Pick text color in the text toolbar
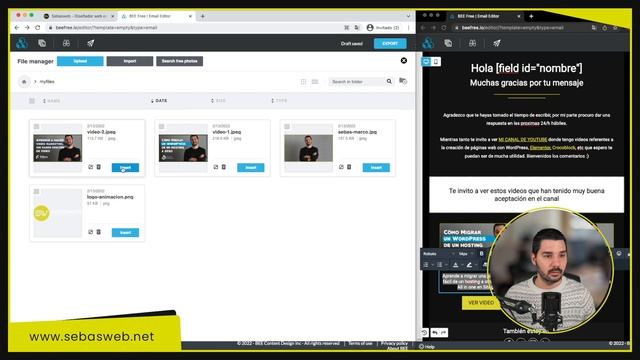Image resolution: width=640 pixels, height=360 pixels. [456, 265]
